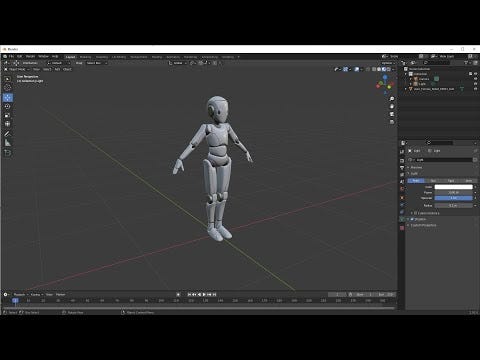Click the Blender logo menu icon
Screen dimensions: 480x360
[5, 57]
